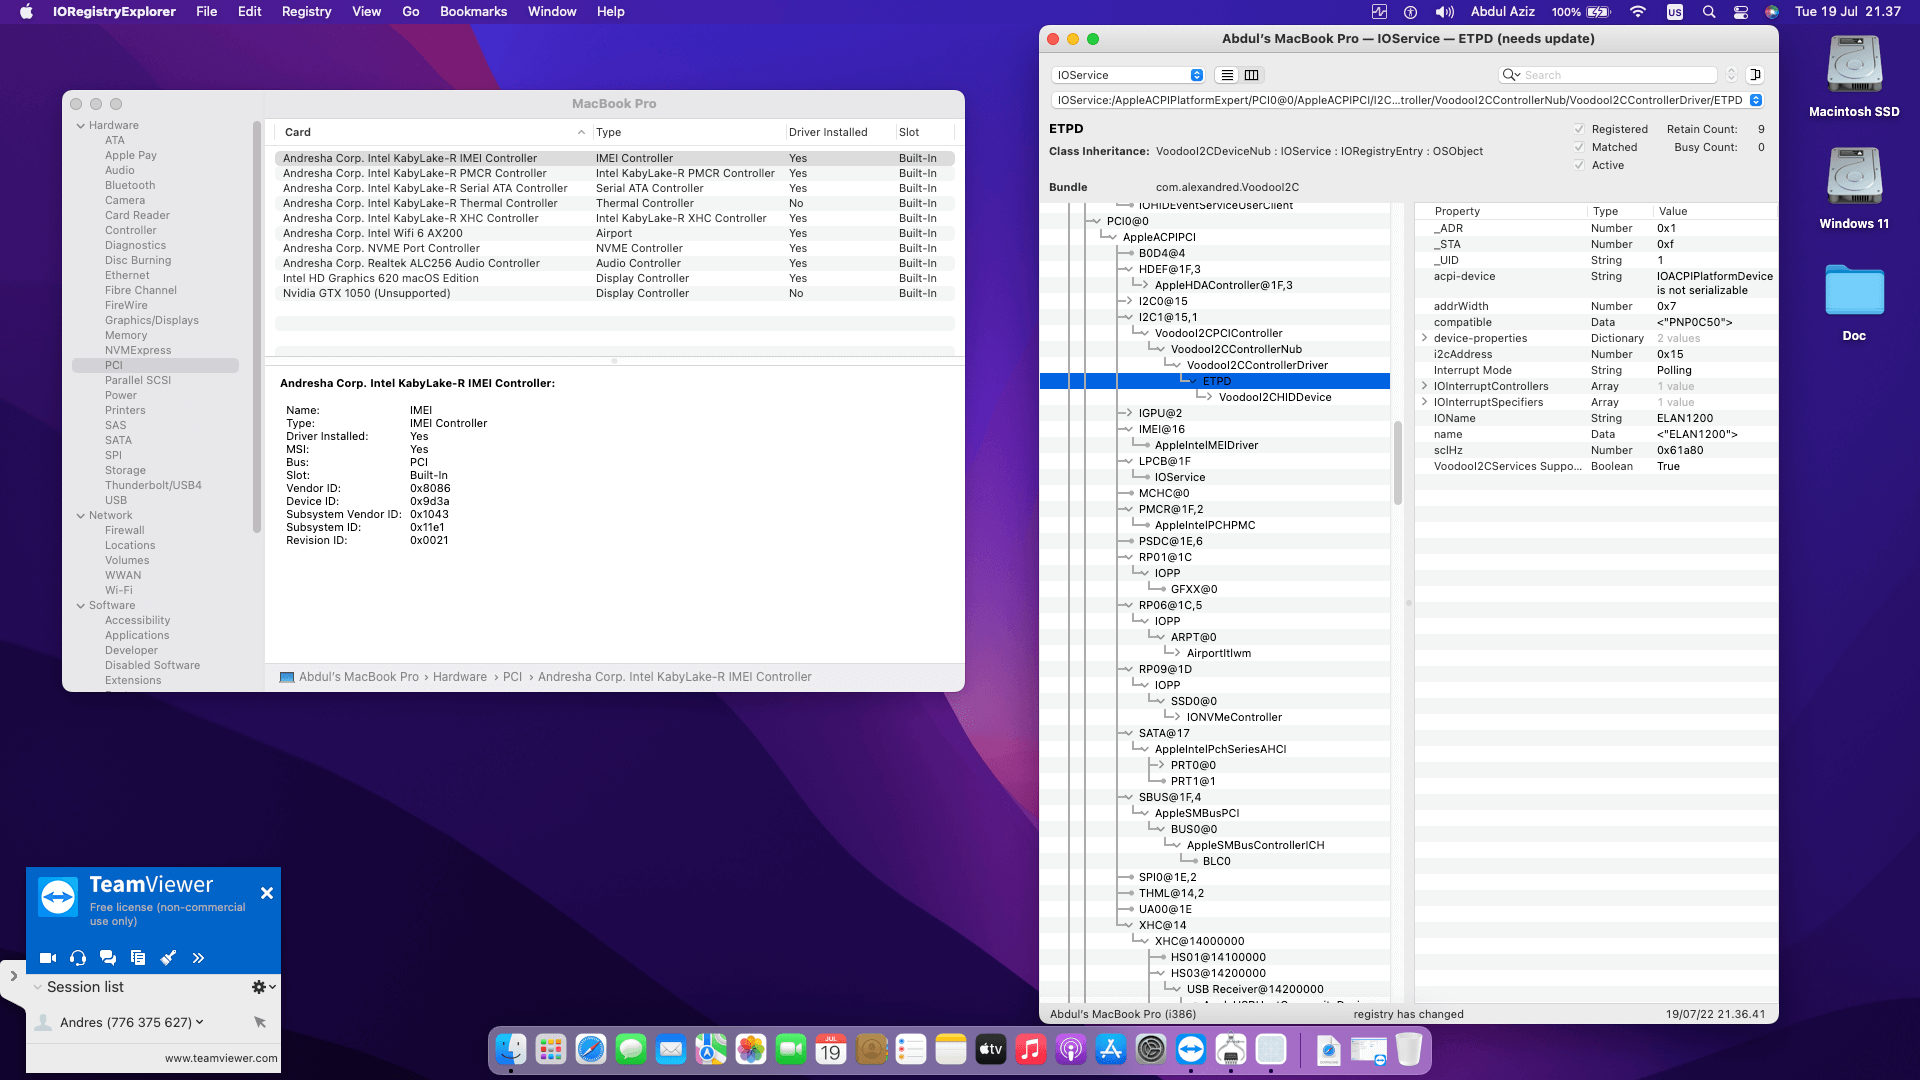Sort System Information table by Card column
This screenshot has width=1920, height=1080.
[x=432, y=132]
